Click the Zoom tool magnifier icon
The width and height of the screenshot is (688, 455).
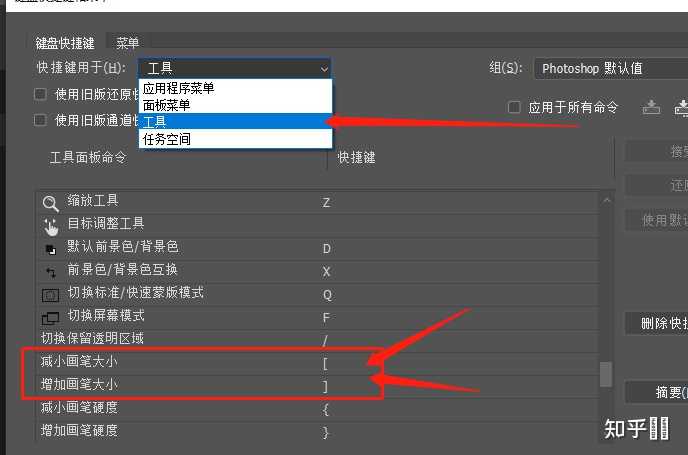pos(50,204)
